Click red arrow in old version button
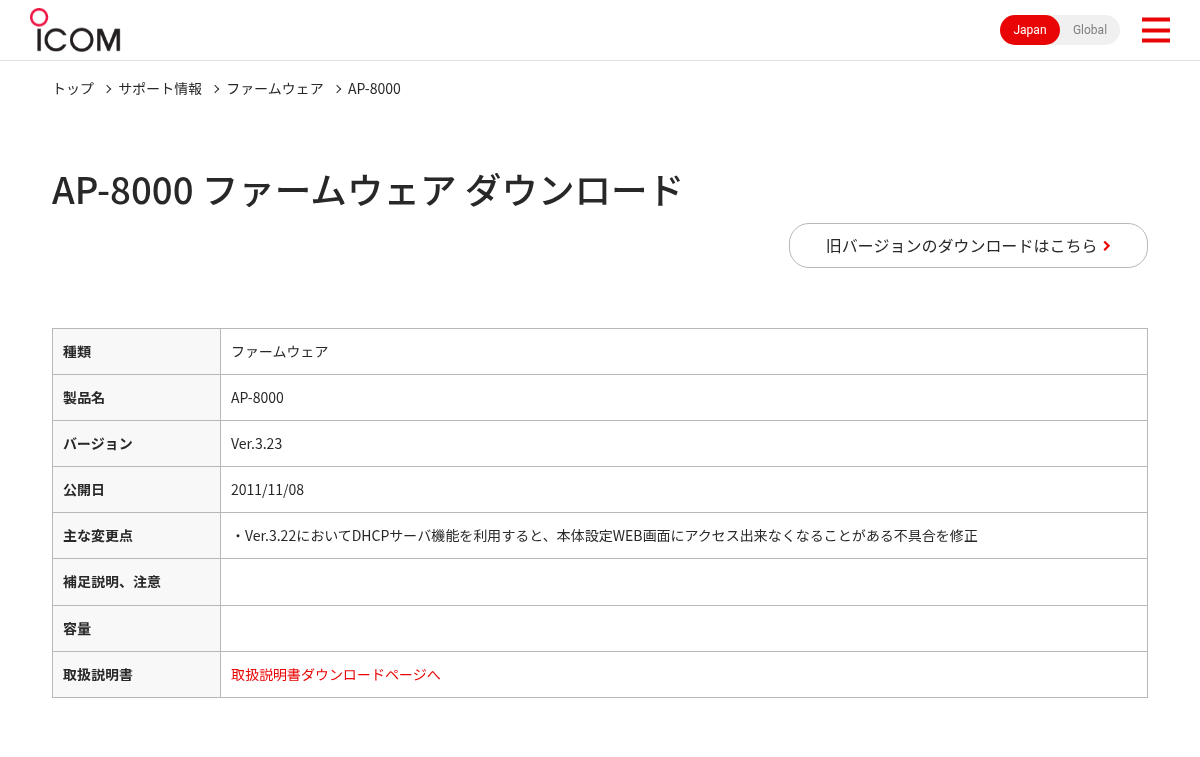This screenshot has height=757, width=1200. pyautogui.click(x=1107, y=246)
